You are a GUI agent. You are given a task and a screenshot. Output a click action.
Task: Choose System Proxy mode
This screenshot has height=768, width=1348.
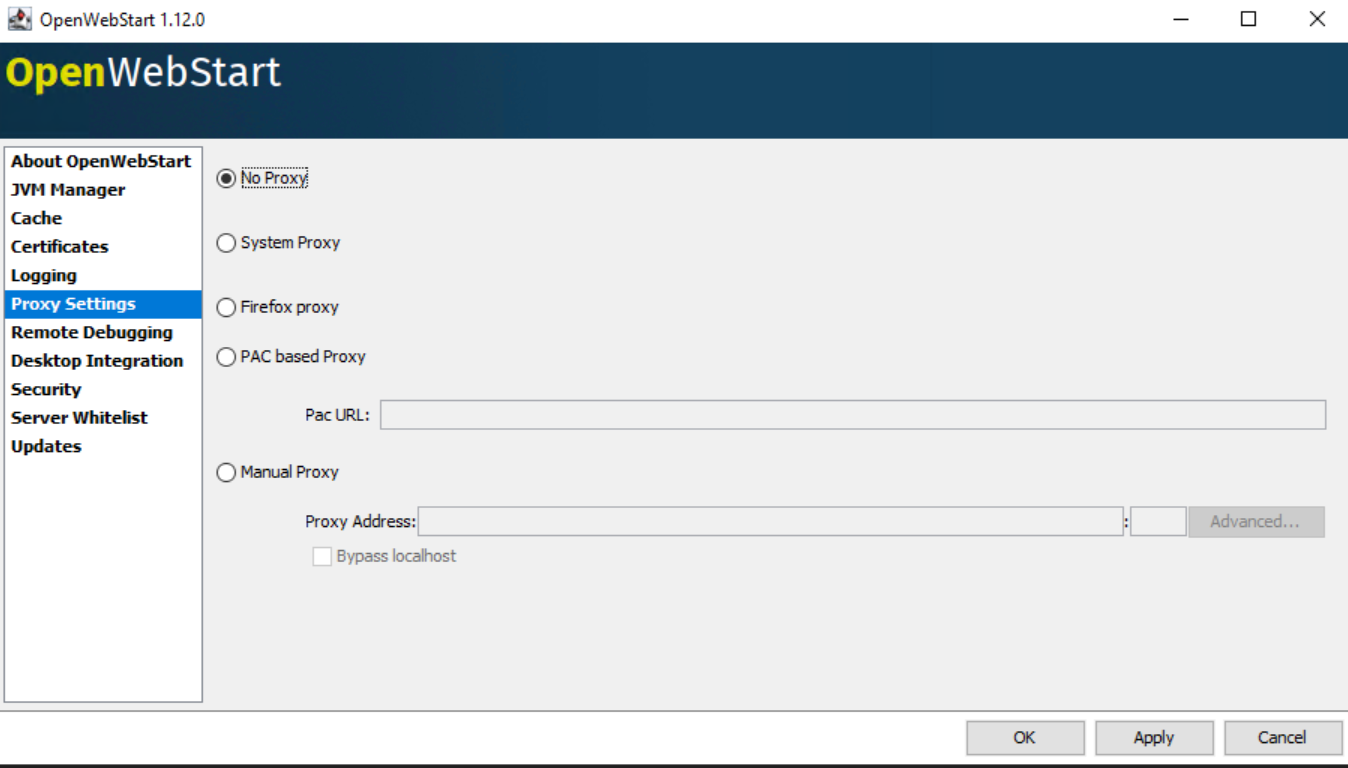226,242
